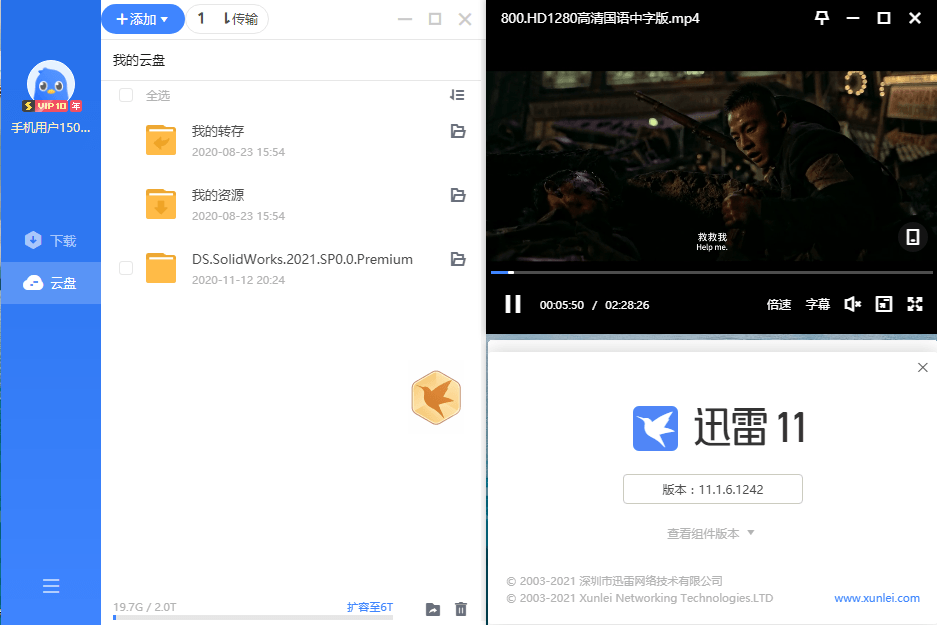The width and height of the screenshot is (937, 625).
Task: Mute the video player volume
Action: tap(852, 304)
